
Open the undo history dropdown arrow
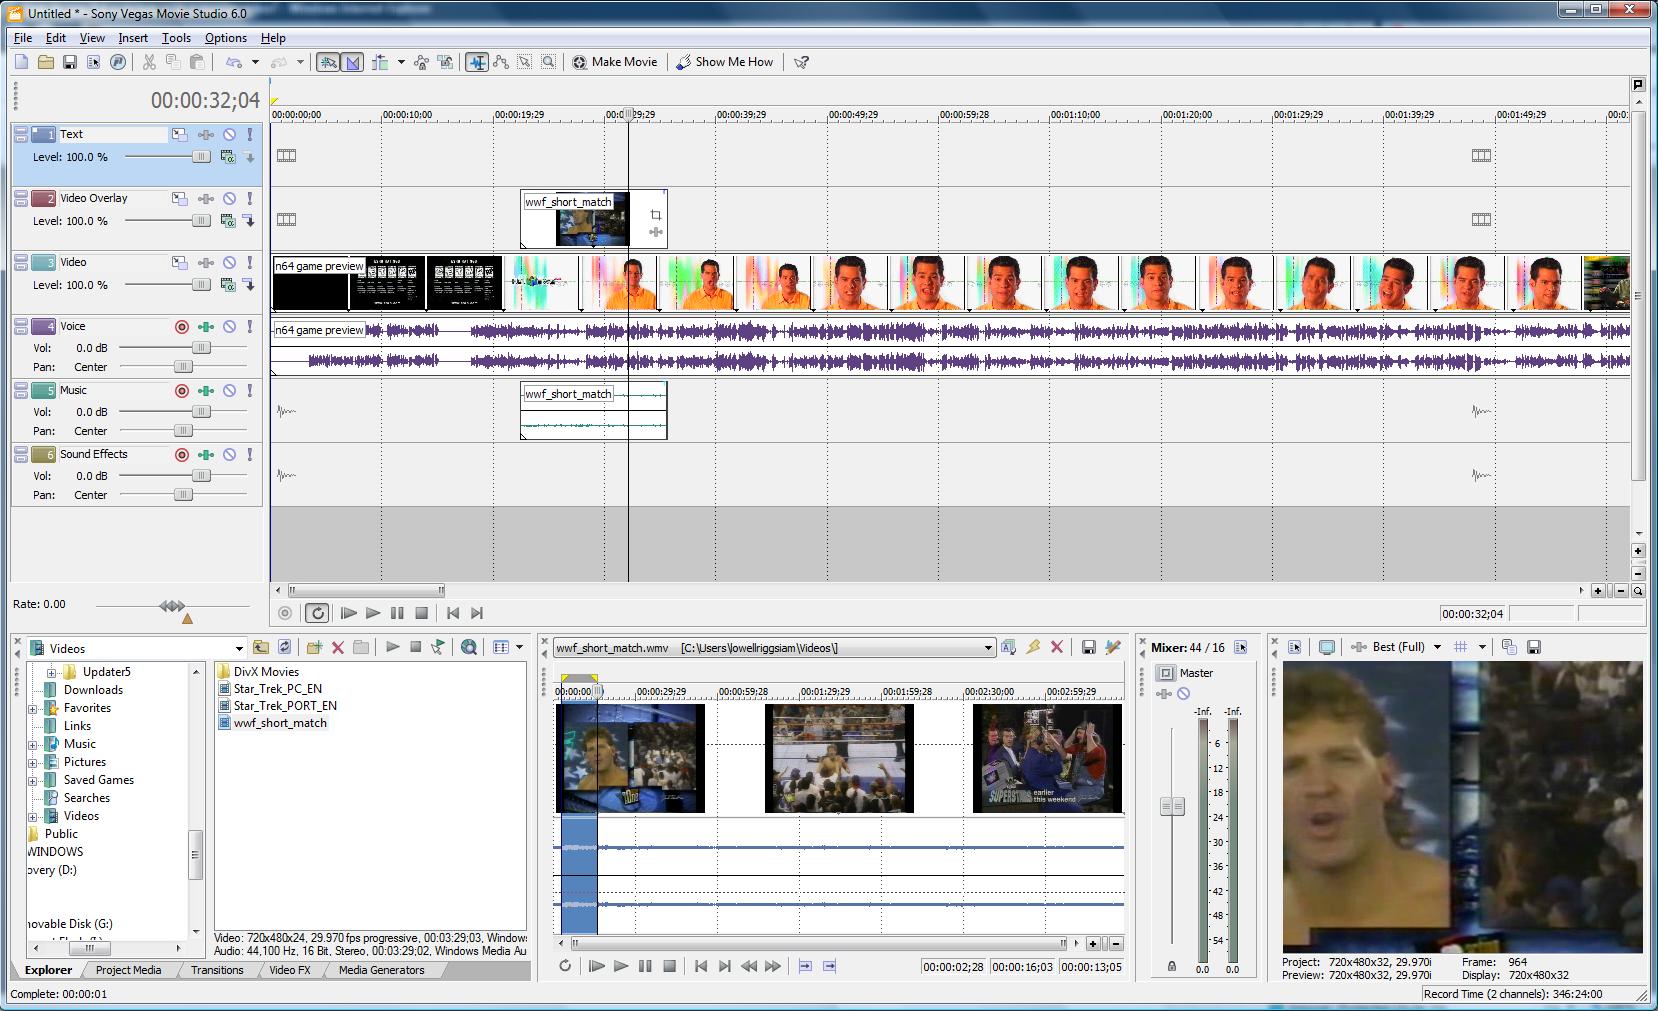(255, 62)
